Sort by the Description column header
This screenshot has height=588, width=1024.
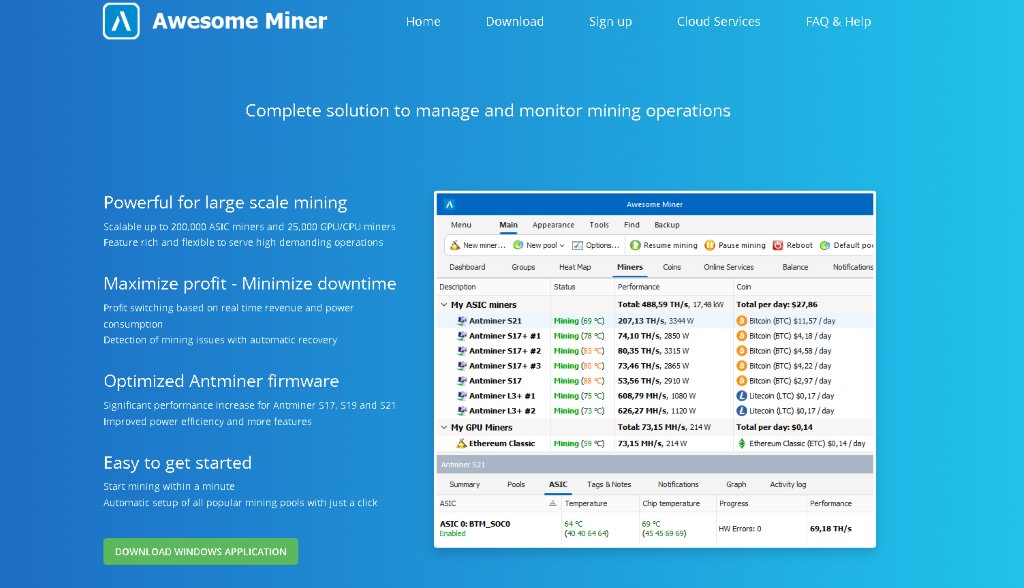click(x=458, y=287)
